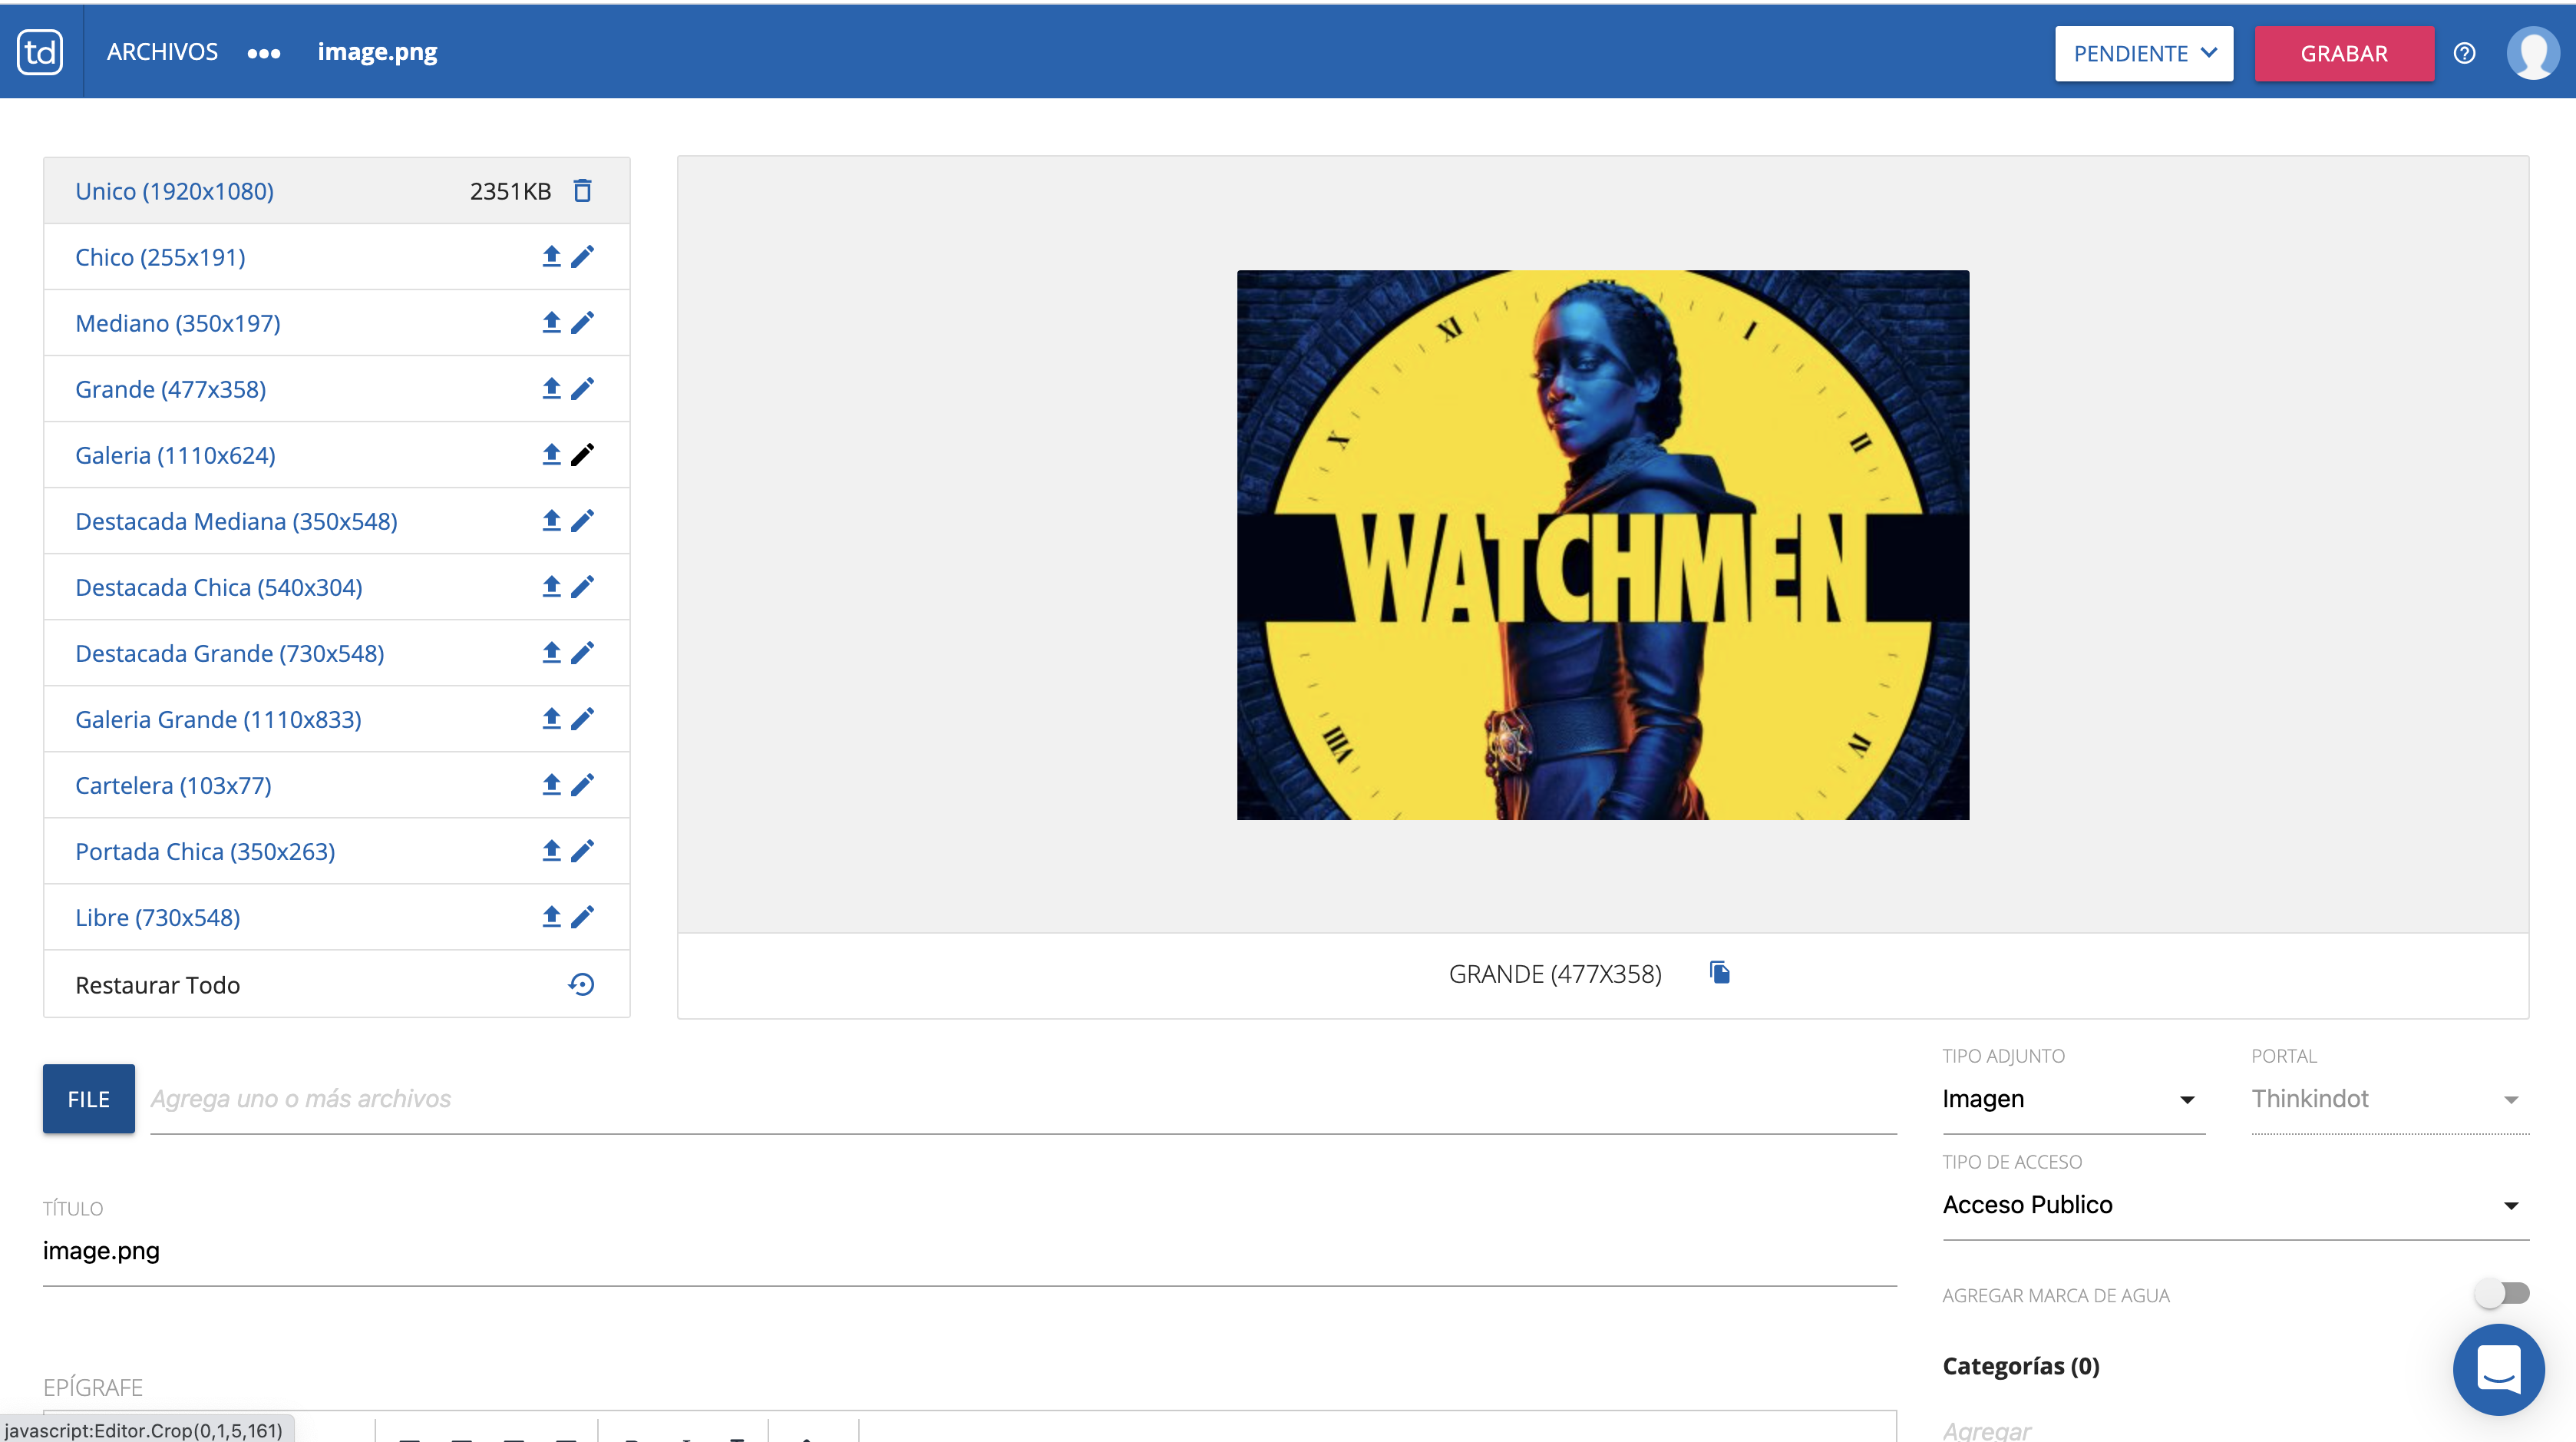Image resolution: width=2576 pixels, height=1442 pixels.
Task: Click the FILE upload button
Action: (88, 1099)
